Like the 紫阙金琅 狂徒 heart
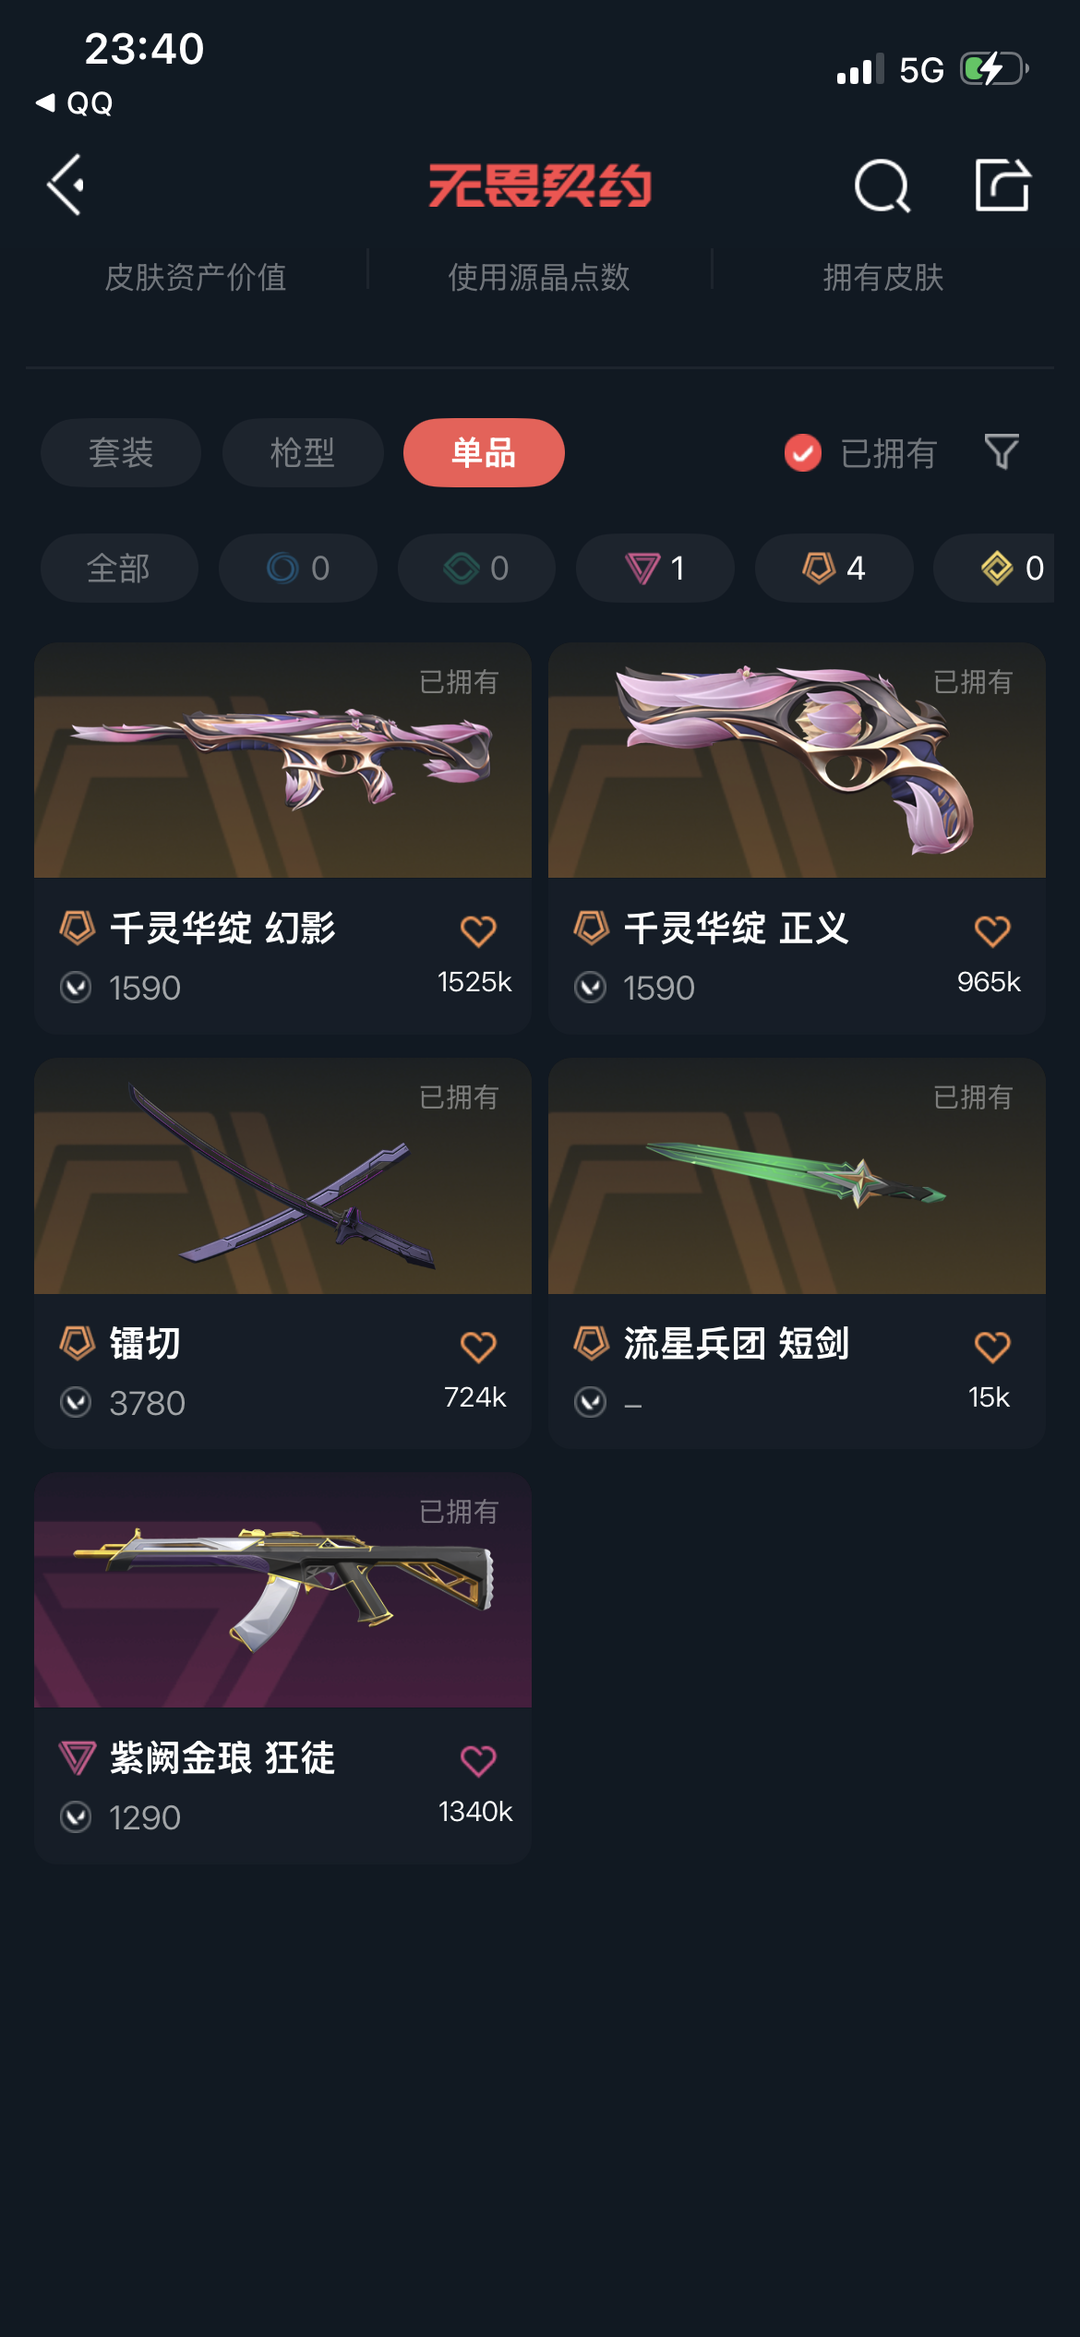Image resolution: width=1080 pixels, height=2337 pixels. coord(478,1760)
